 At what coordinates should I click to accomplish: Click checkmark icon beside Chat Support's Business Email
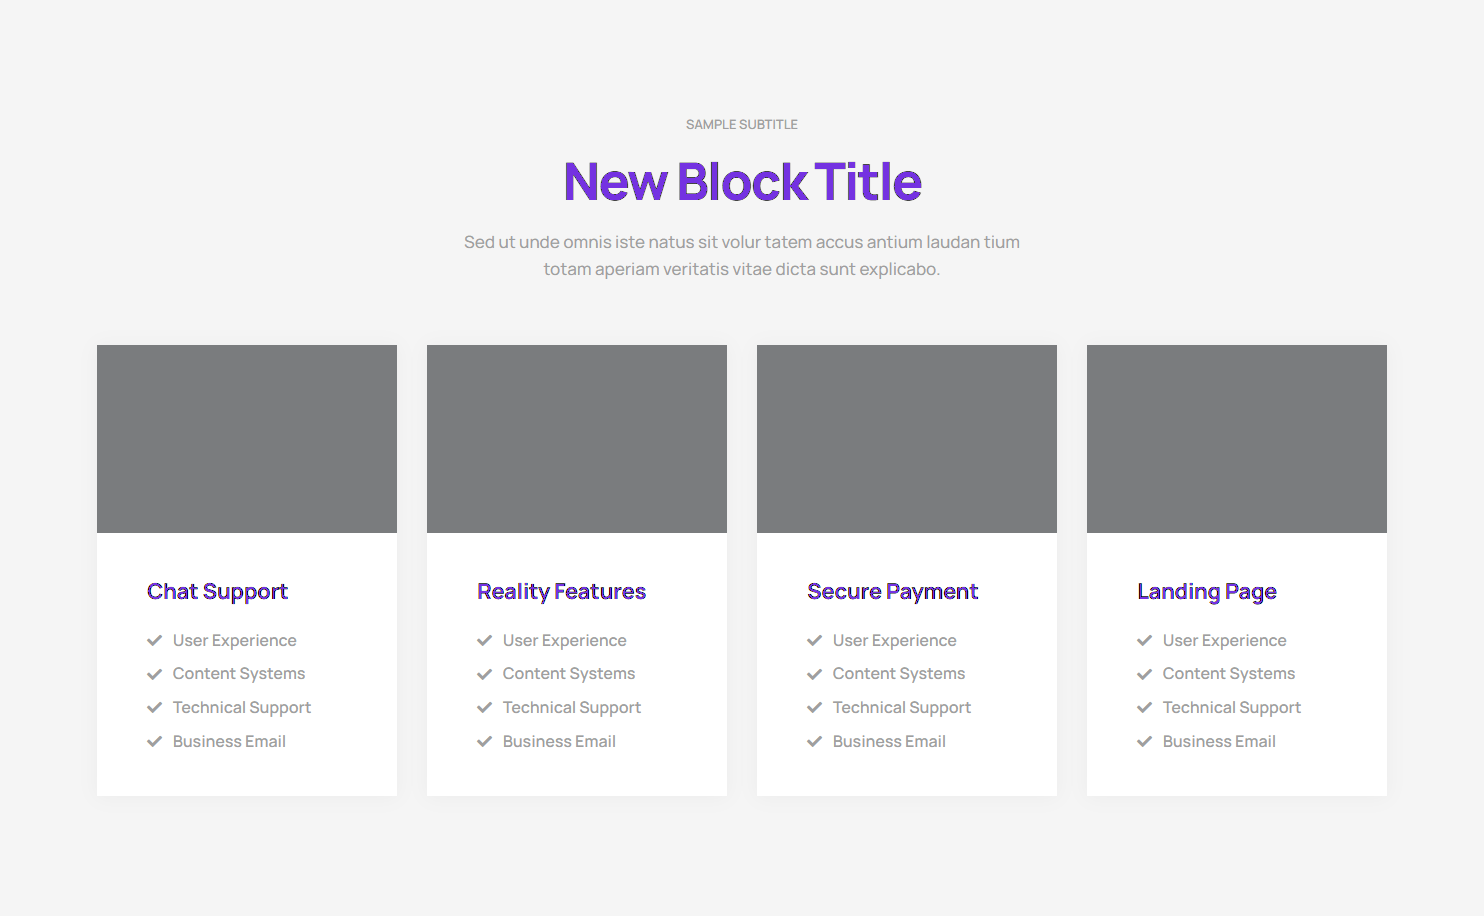155,742
